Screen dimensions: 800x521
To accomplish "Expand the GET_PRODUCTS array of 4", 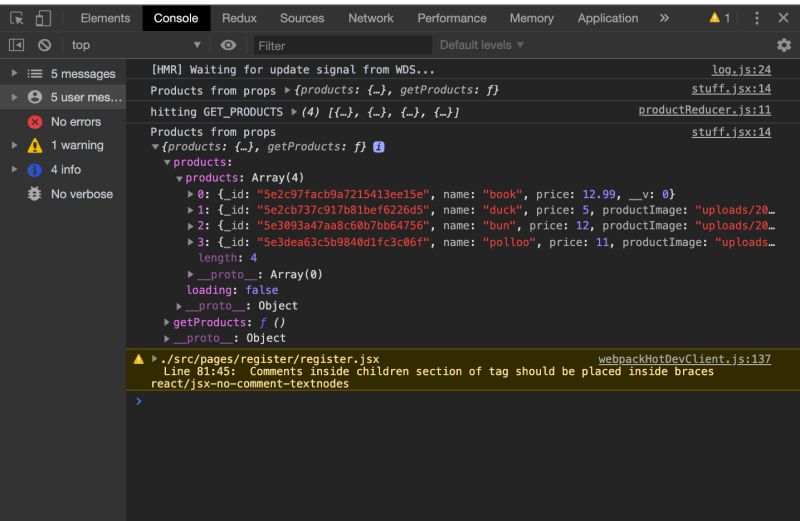I will [x=294, y=112].
